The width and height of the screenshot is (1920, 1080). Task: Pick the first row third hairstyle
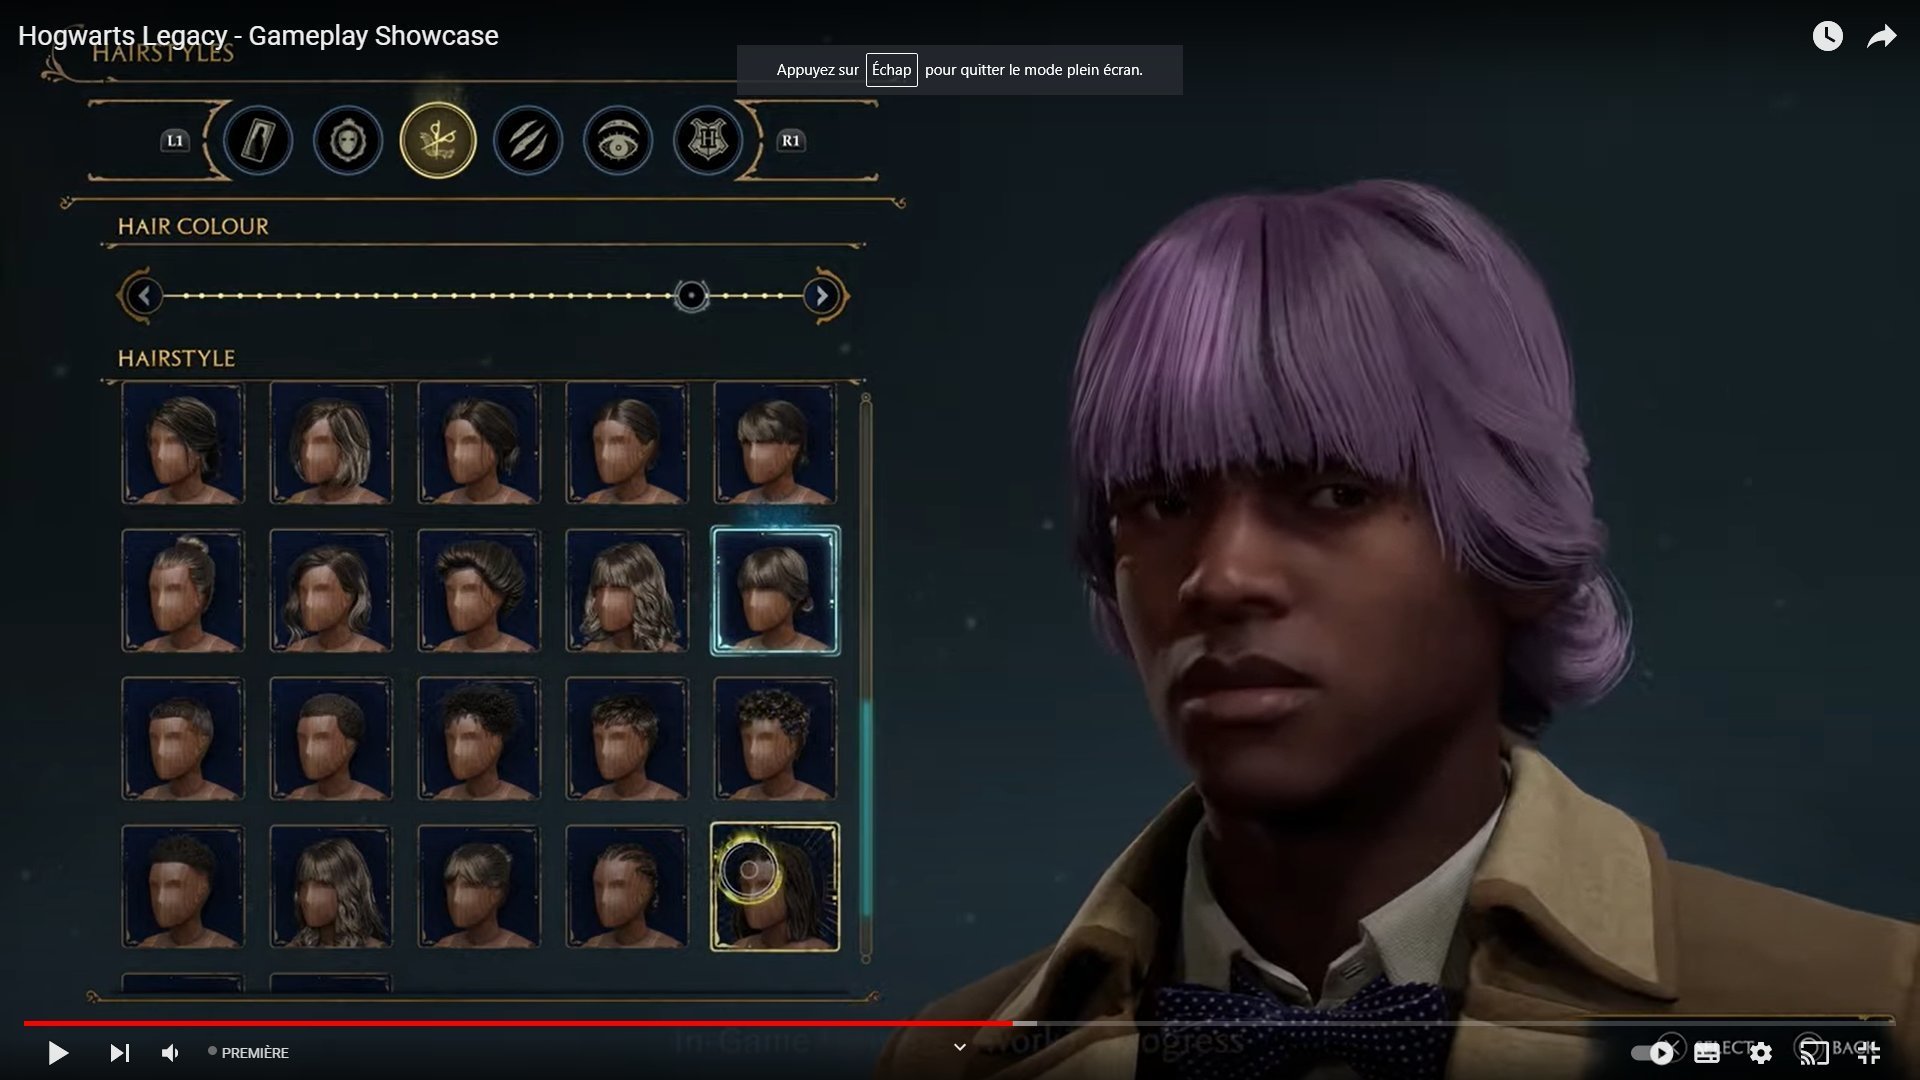[x=479, y=443]
